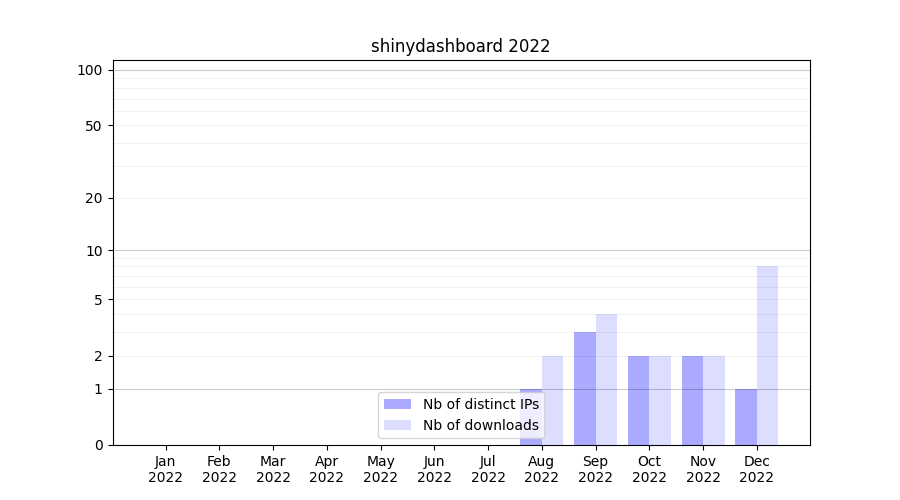Click the 'Jun 2022' x-axis label
Viewport: 900px width, 500px height.
point(434,469)
